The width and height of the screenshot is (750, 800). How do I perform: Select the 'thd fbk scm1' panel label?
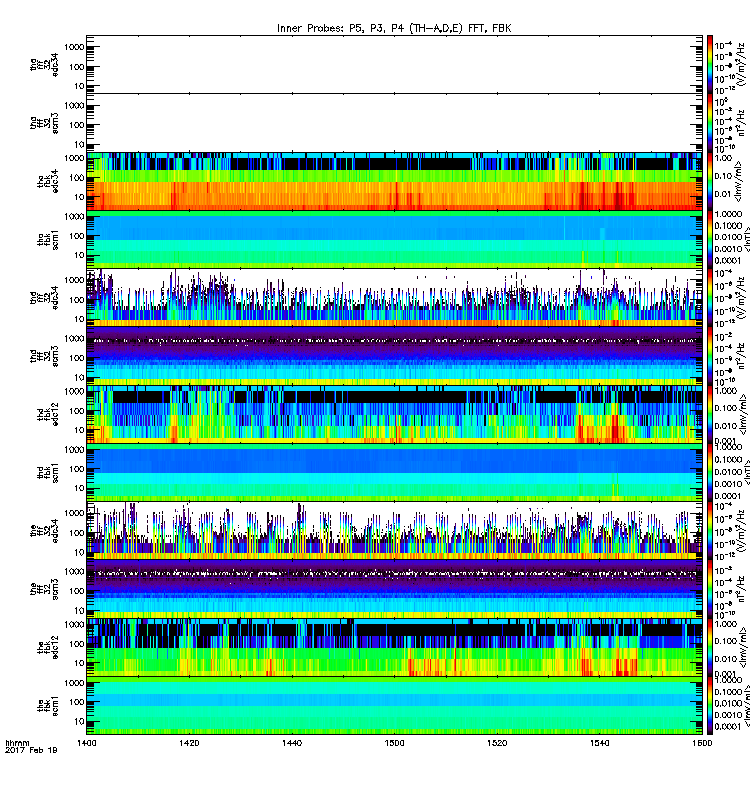pyautogui.click(x=48, y=472)
